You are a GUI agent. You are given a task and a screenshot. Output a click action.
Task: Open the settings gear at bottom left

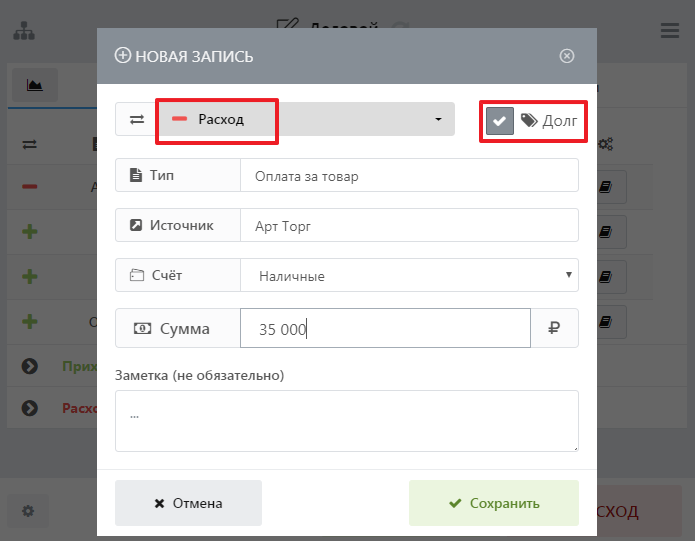tap(28, 511)
